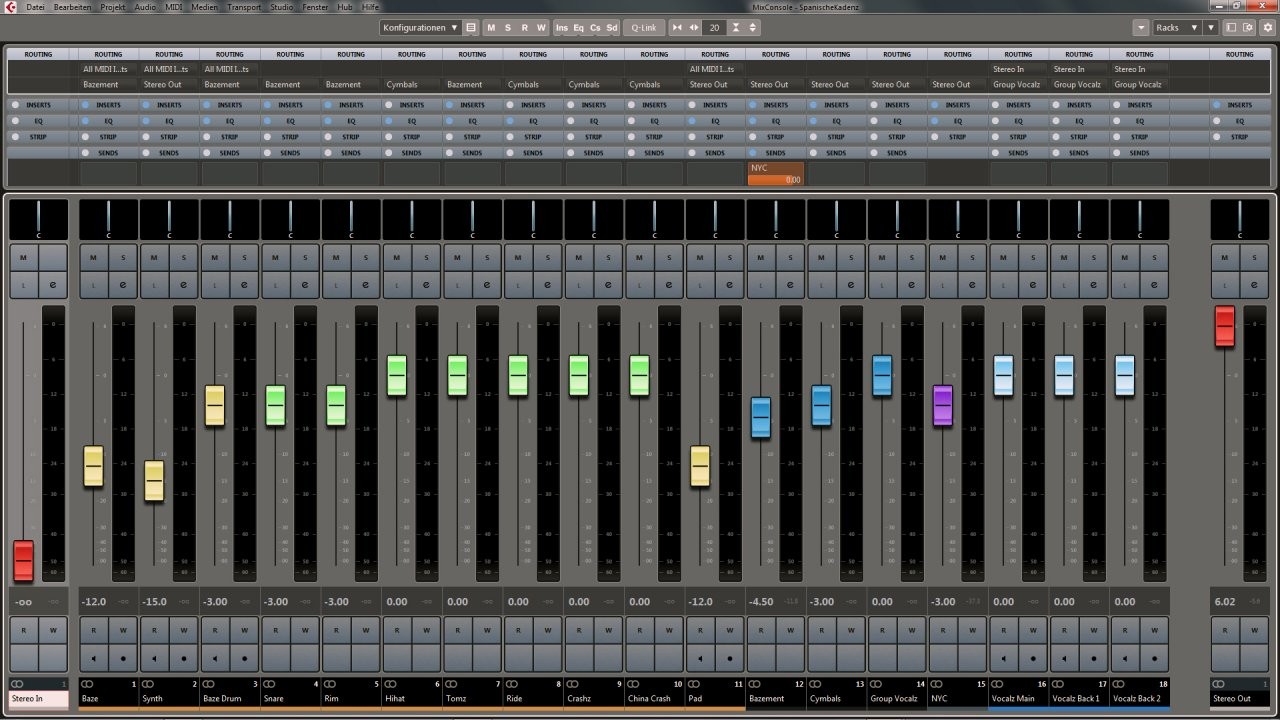Deactivate all mute states with toolbar M

click(491, 28)
